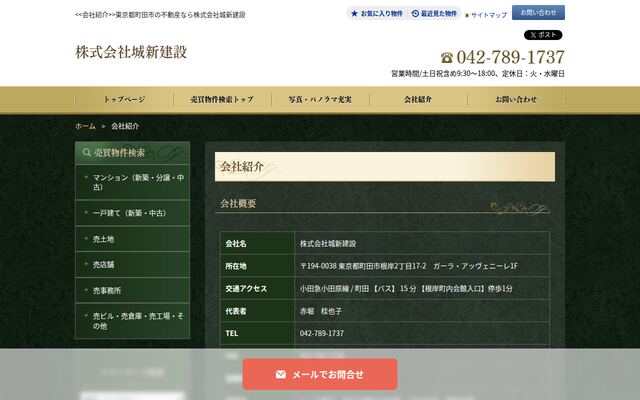
Task: Click the large 042-789-1737 header phone number
Action: point(510,57)
